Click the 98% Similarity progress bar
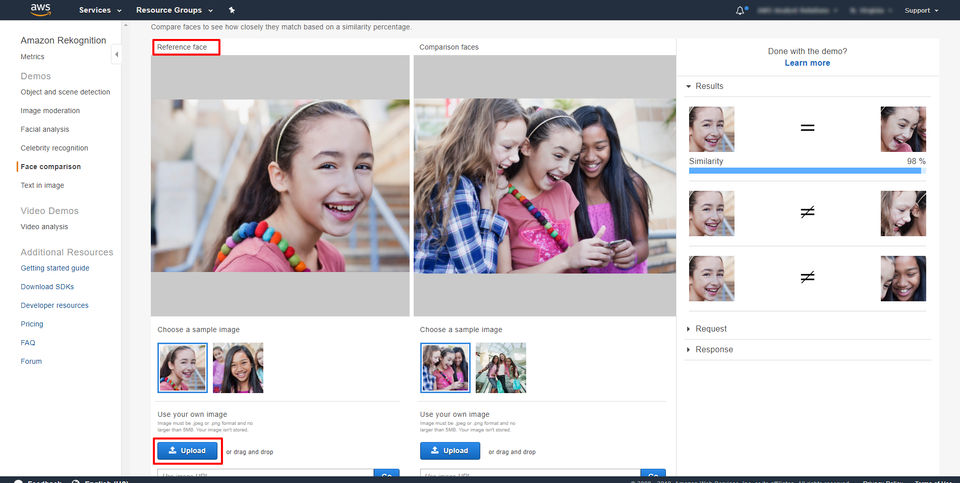The width and height of the screenshot is (960, 483). (807, 171)
